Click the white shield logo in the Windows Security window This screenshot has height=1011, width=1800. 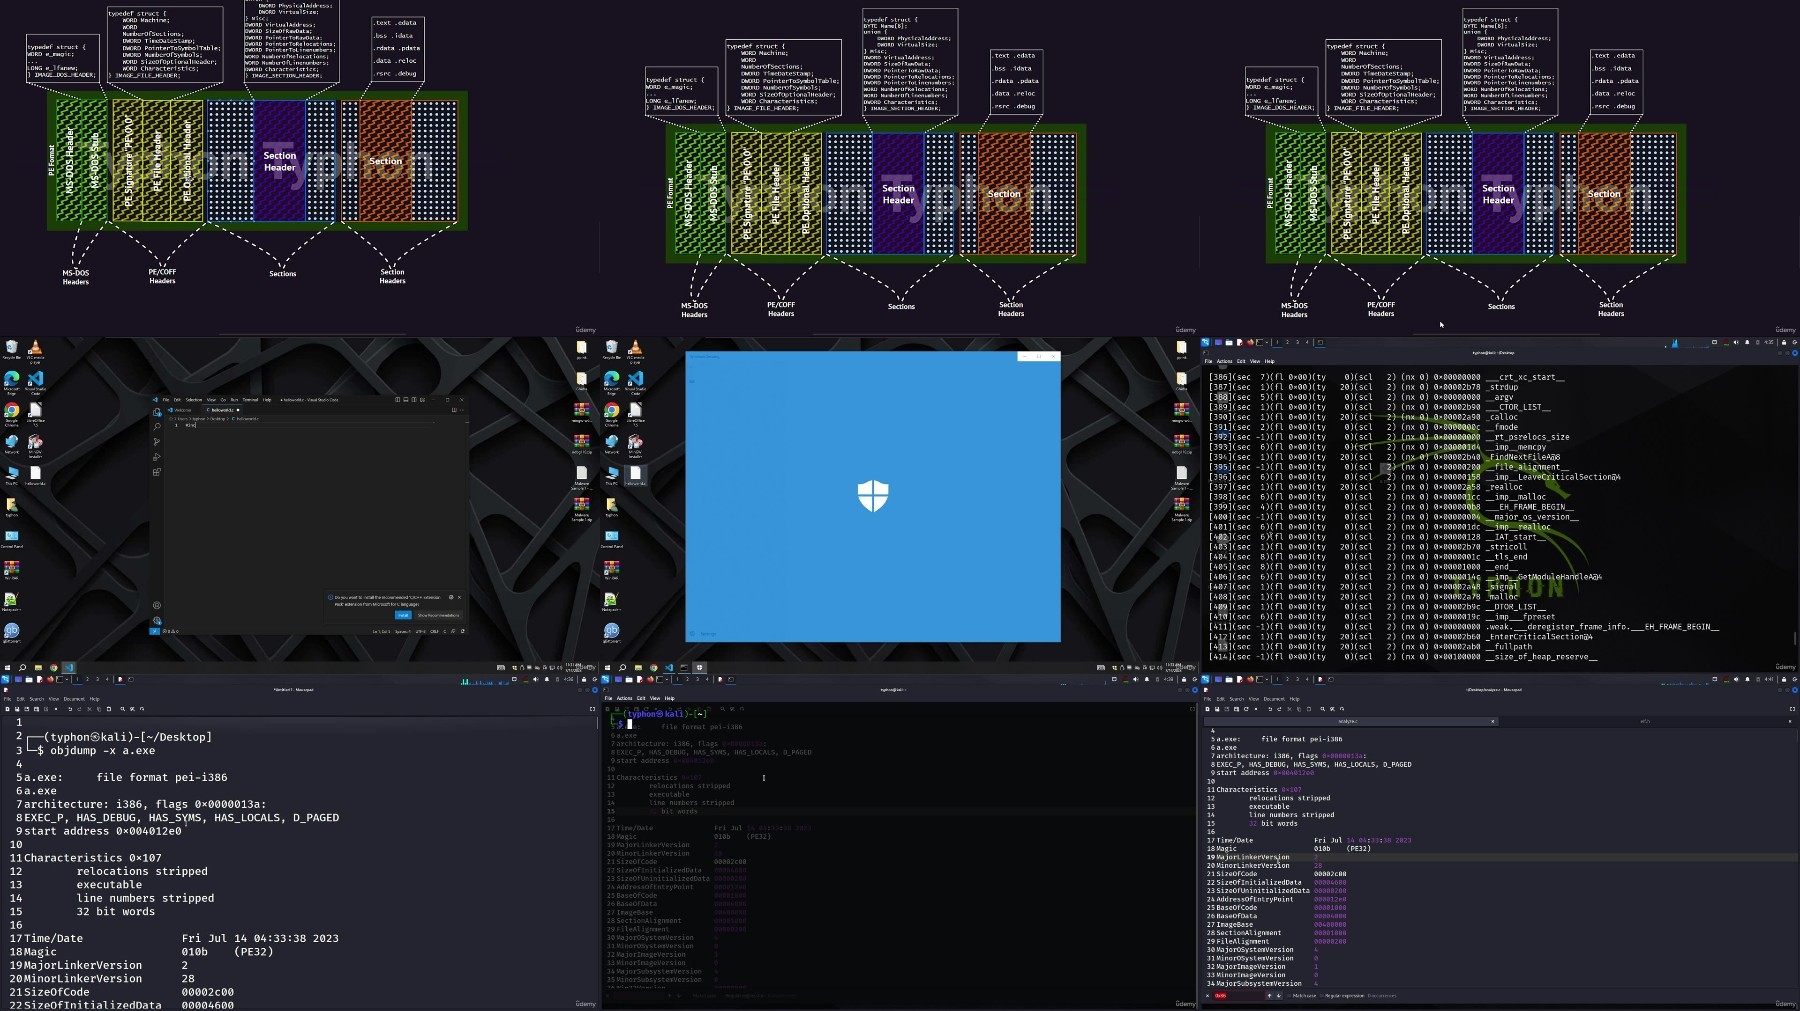click(873, 495)
